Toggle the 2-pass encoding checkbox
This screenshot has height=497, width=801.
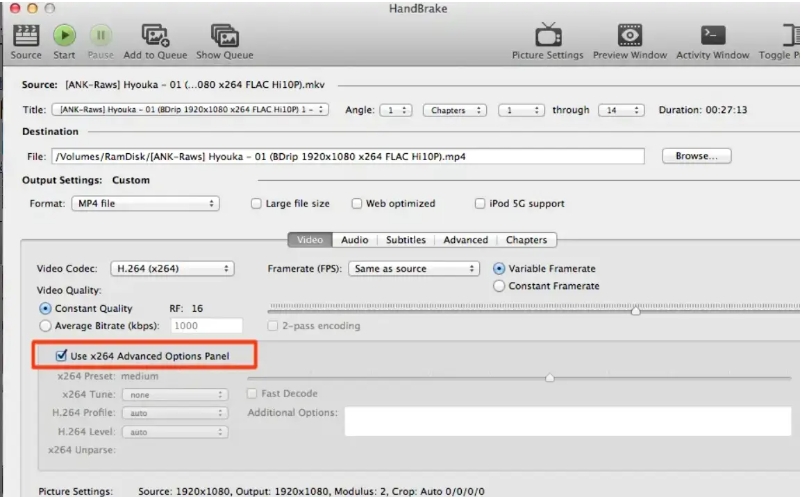tap(273, 326)
